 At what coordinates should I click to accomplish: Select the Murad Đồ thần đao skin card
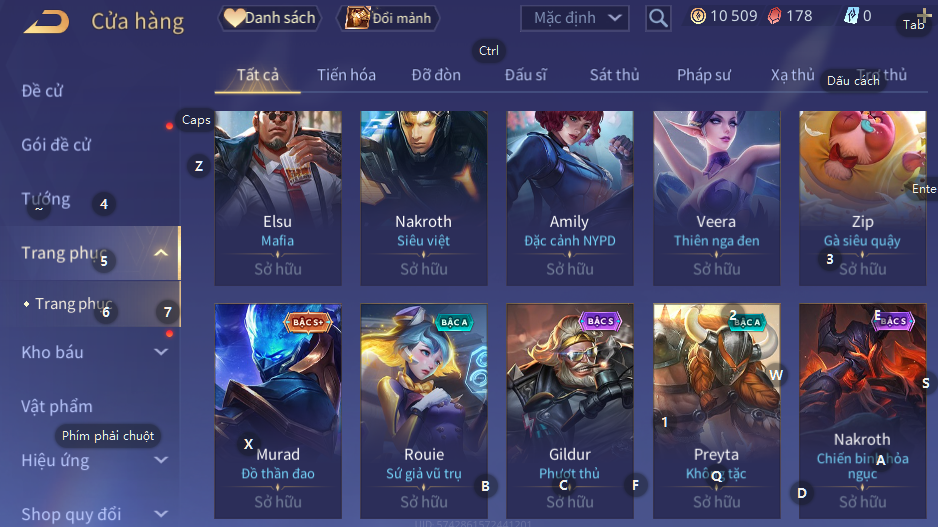point(278,411)
